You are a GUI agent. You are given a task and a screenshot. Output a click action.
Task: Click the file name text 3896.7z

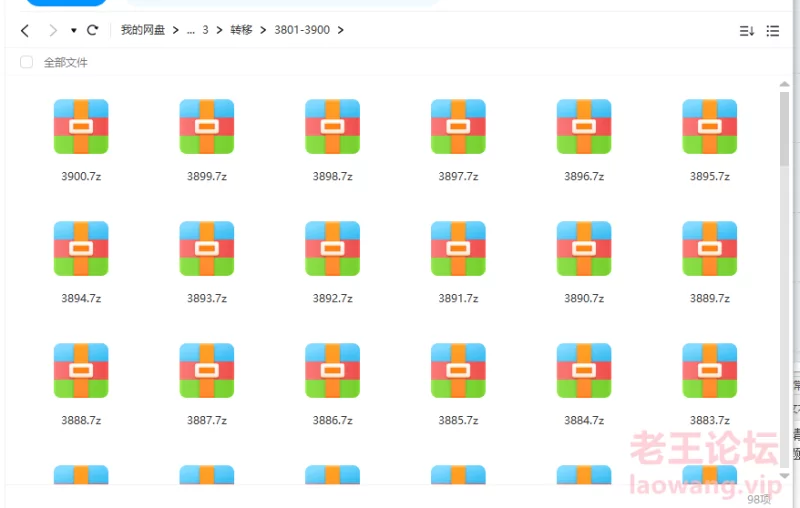[584, 176]
